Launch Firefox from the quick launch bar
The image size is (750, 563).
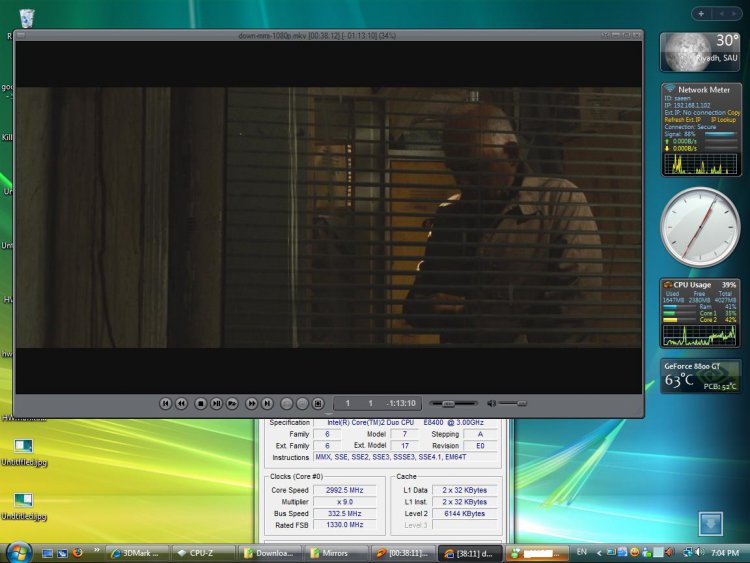[x=77, y=553]
